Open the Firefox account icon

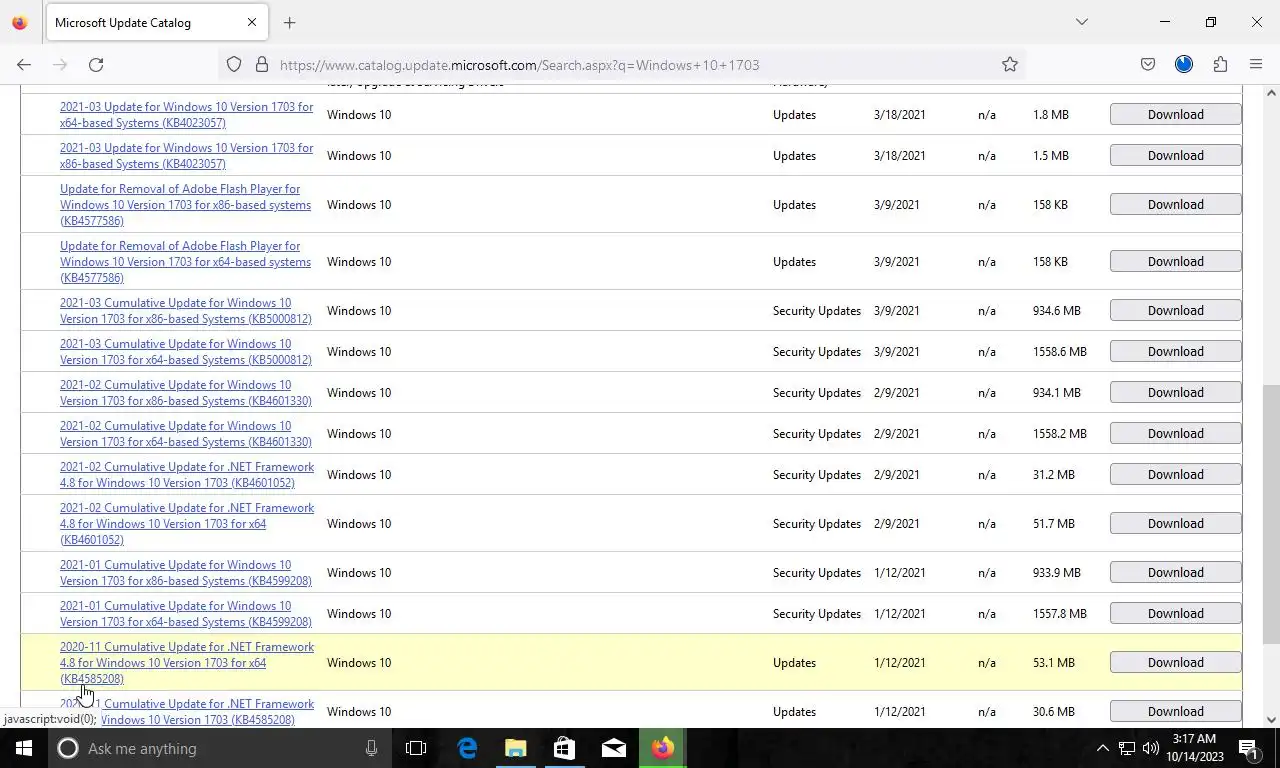1184,65
